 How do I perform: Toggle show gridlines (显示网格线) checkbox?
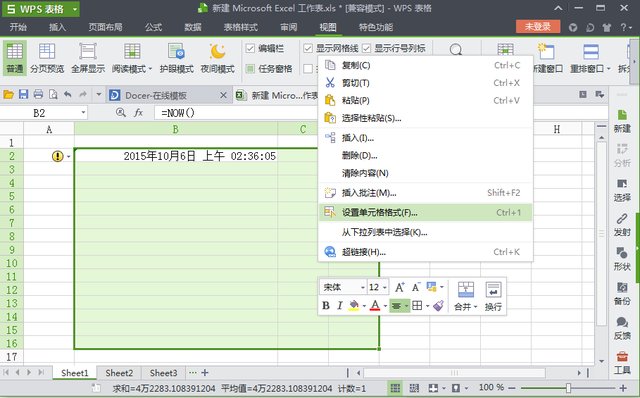308,49
